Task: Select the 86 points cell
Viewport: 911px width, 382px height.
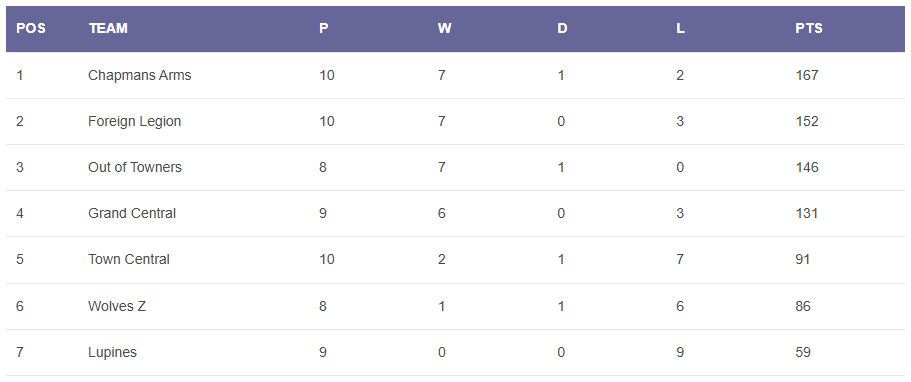Action: tap(803, 306)
